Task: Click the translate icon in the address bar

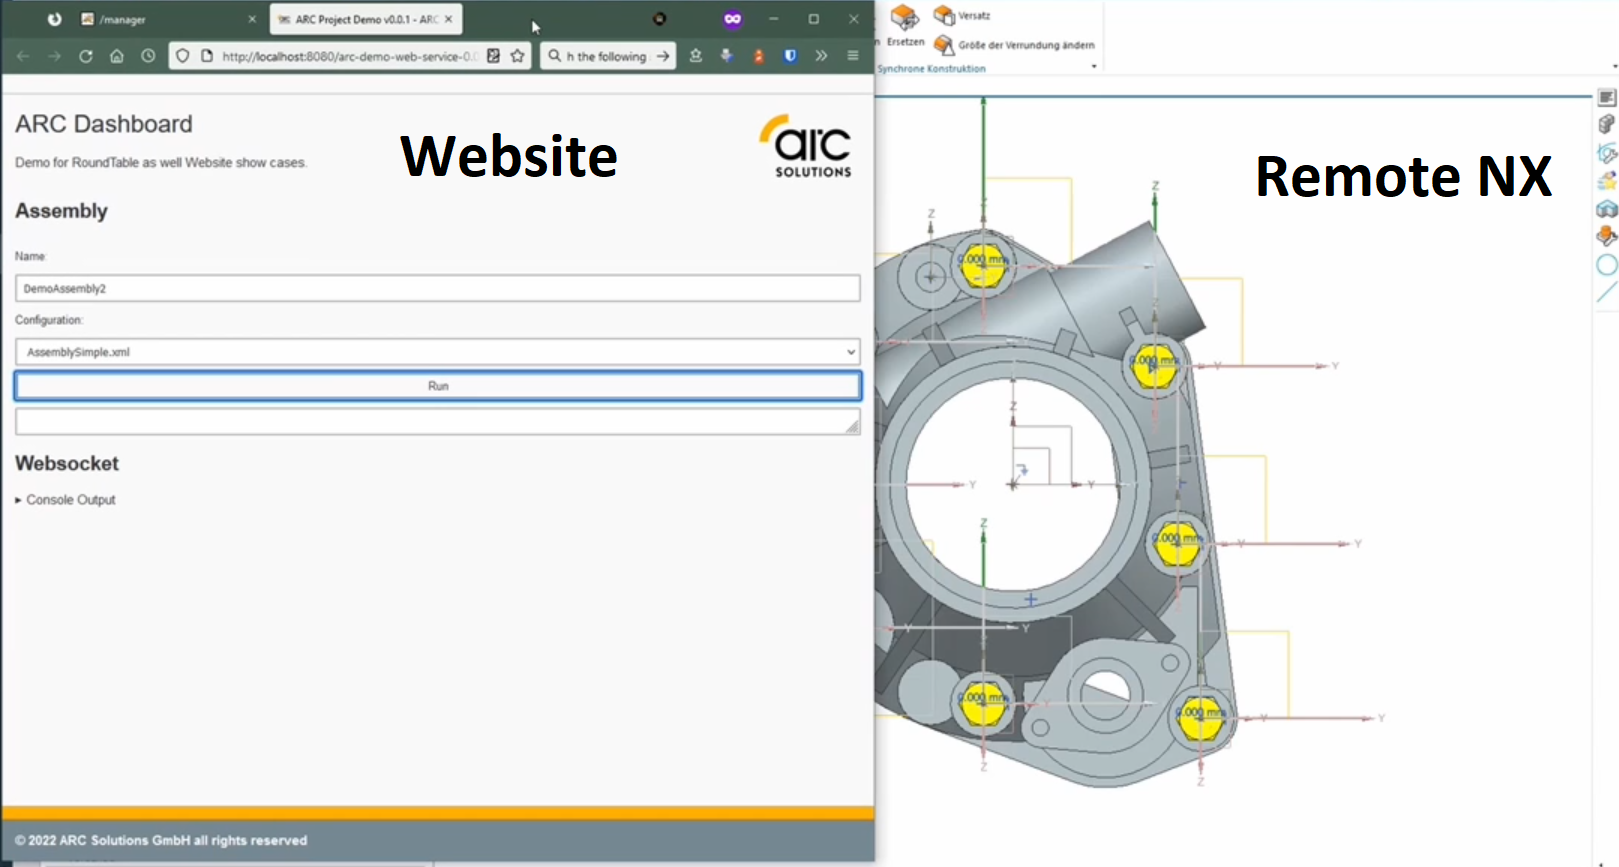Action: coord(493,56)
